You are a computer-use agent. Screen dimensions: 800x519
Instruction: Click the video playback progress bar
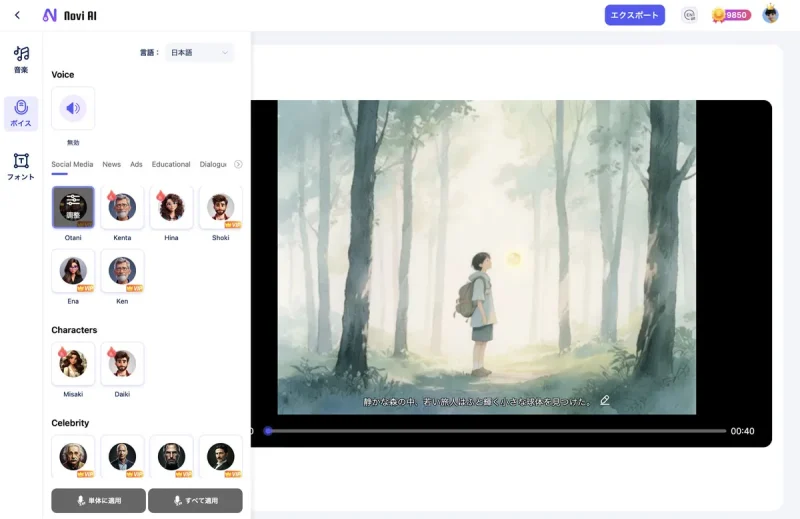coord(495,431)
